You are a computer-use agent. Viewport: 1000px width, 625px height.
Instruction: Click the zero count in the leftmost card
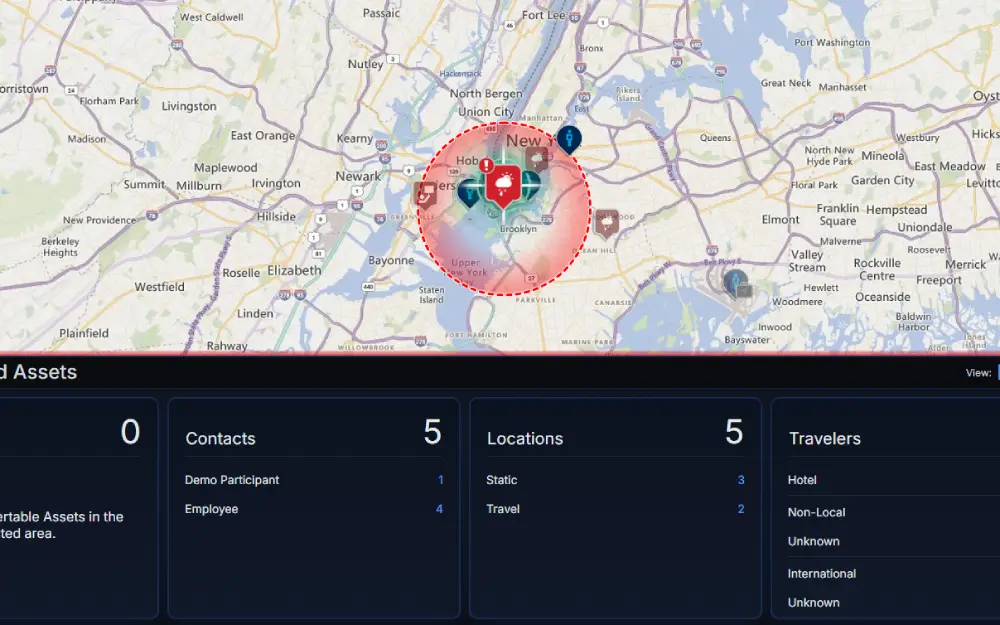pos(130,432)
